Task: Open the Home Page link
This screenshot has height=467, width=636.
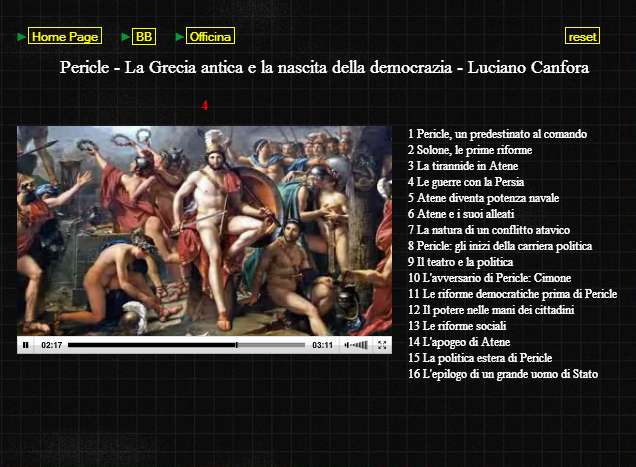Action: [x=65, y=37]
